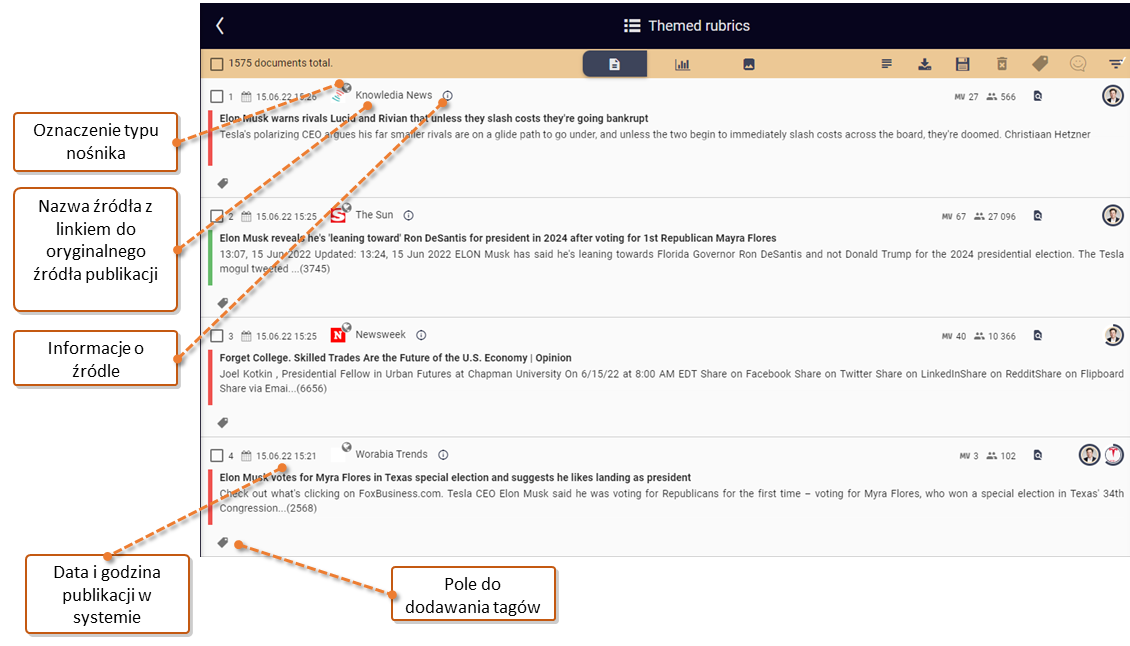Open the image gallery view tab

click(749, 64)
